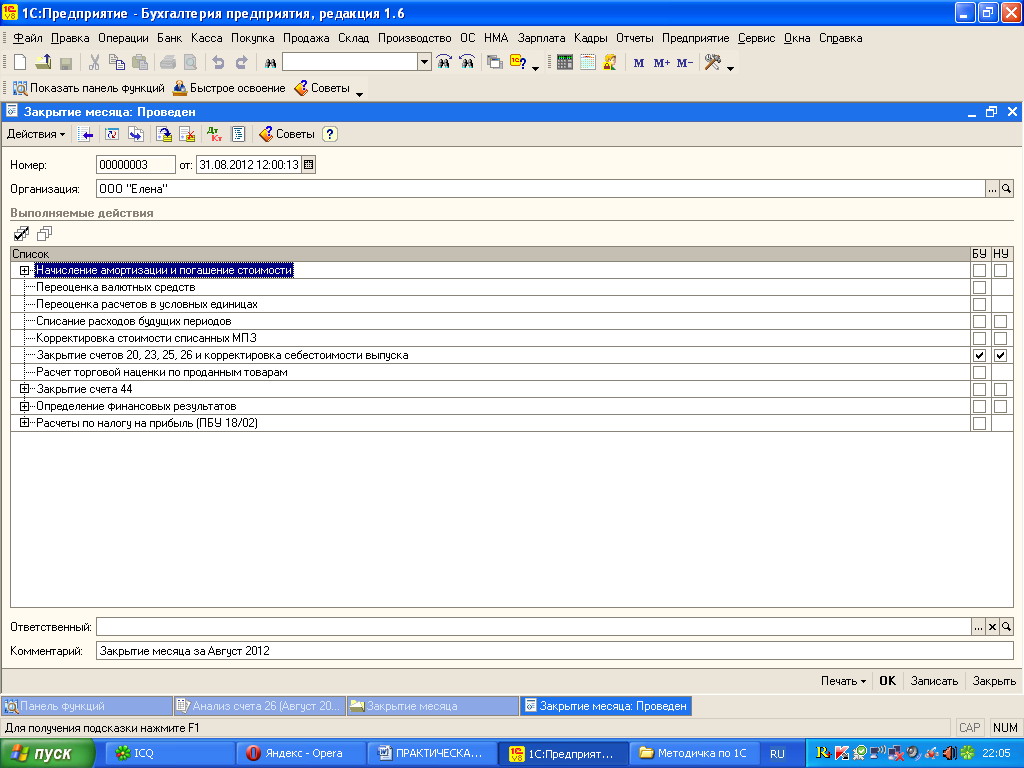This screenshot has height=768, width=1024.
Task: Toggle НУ checkbox for Закрытие счета 44
Action: coord(1000,389)
